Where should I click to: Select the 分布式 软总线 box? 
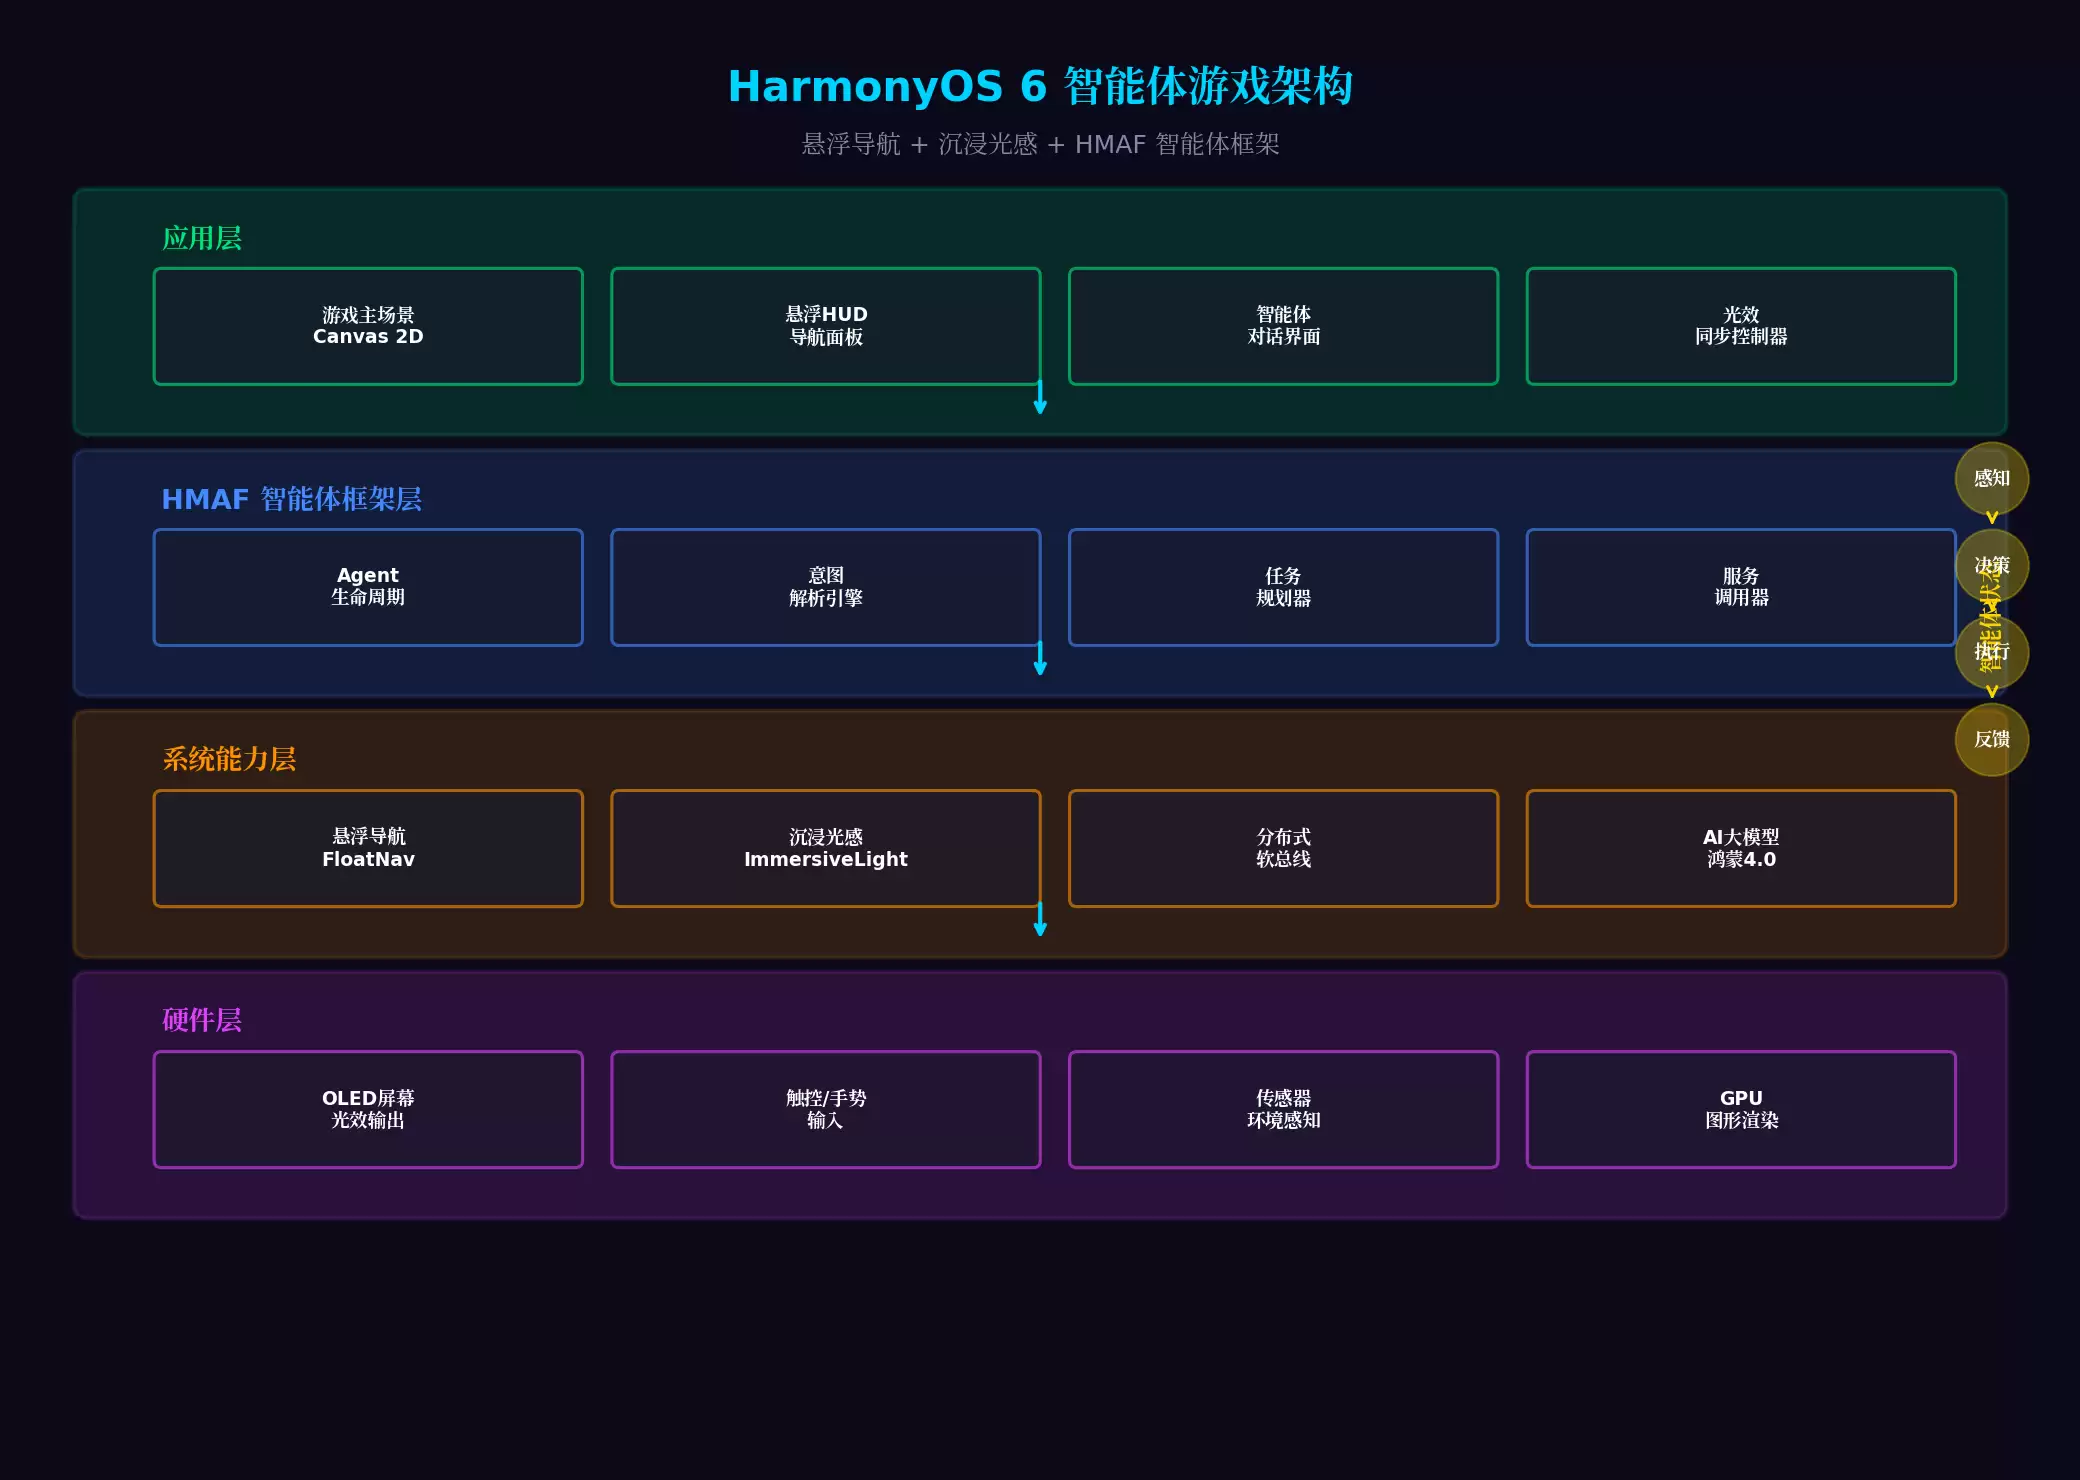(1284, 848)
